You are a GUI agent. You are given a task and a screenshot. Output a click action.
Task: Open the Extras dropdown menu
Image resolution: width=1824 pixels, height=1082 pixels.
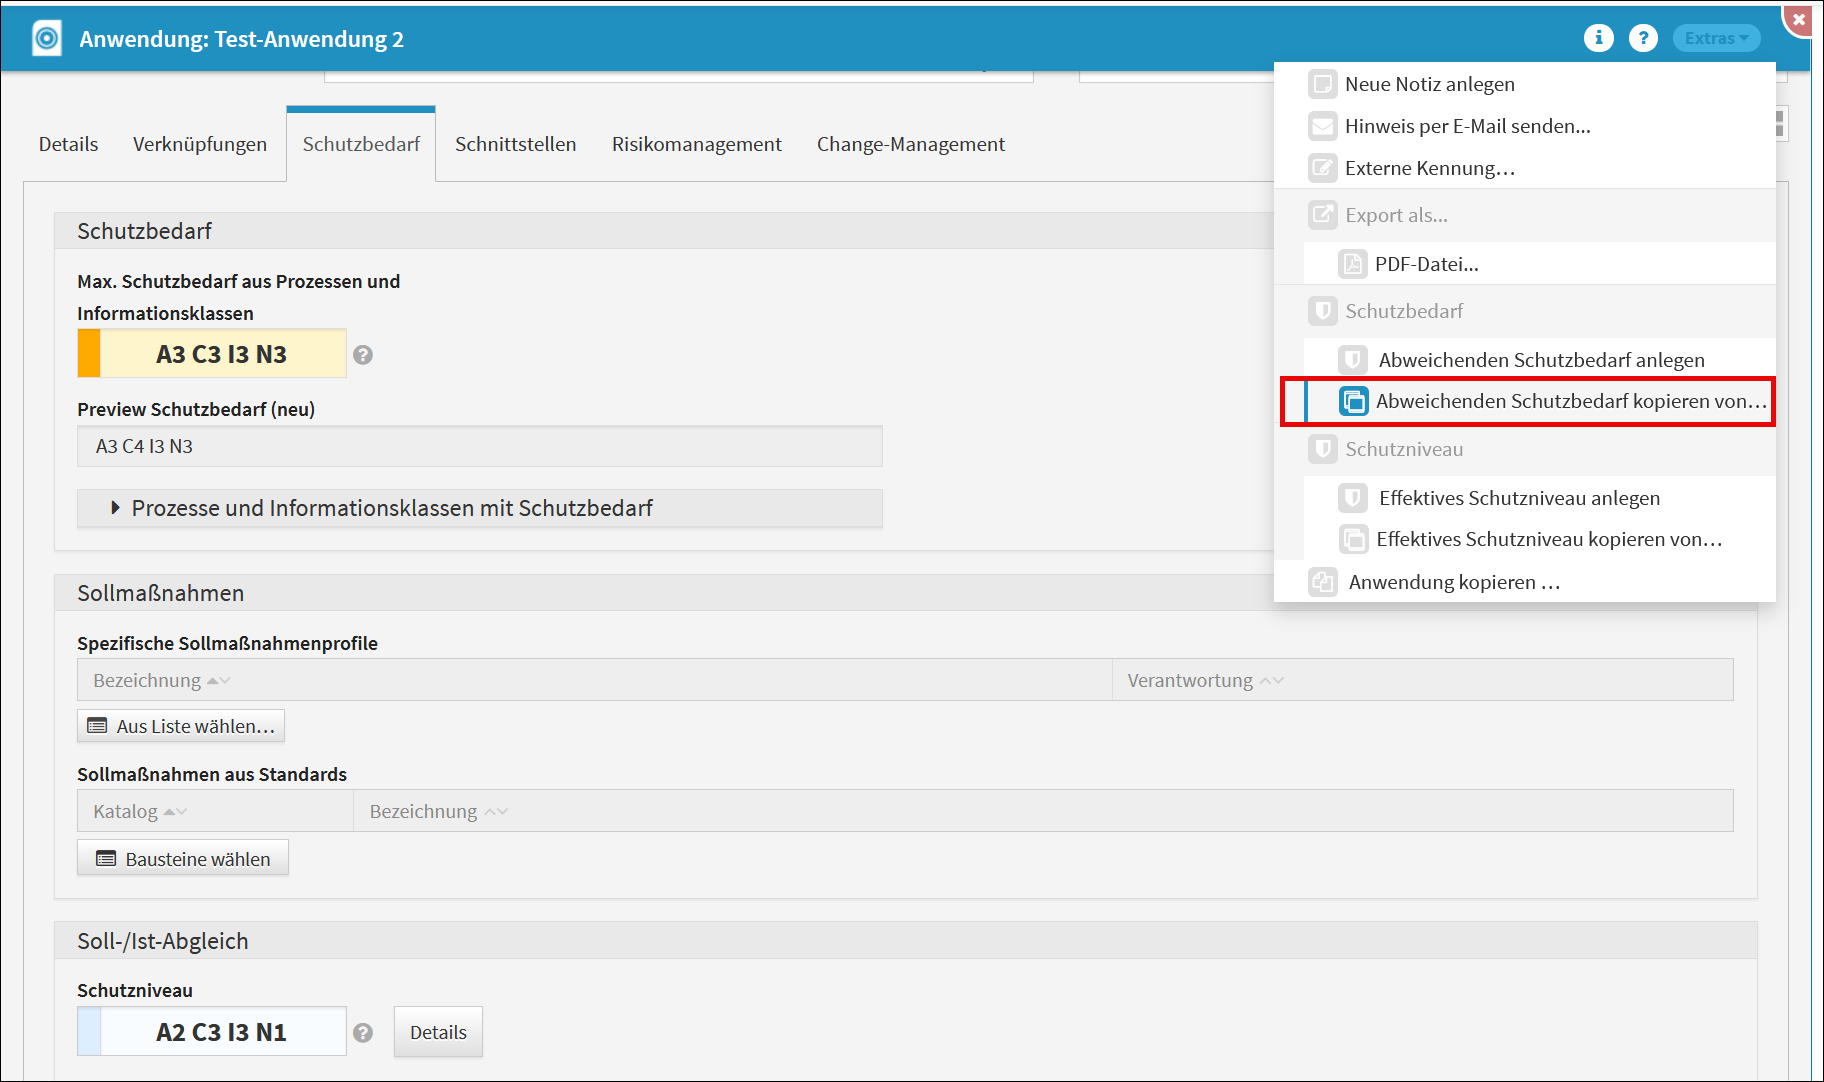1716,38
